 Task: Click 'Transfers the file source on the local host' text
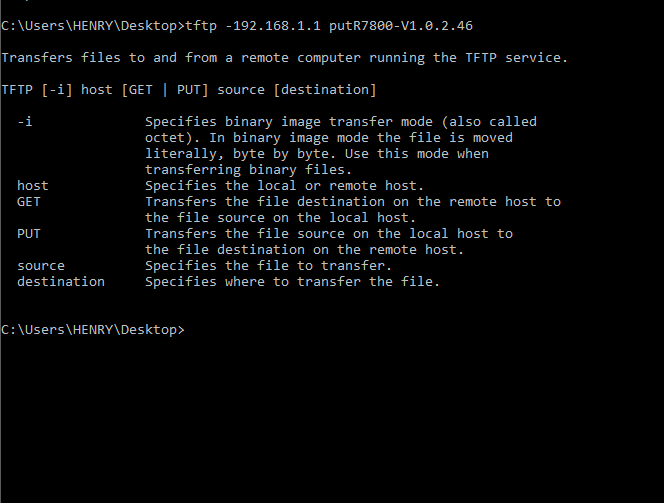(x=328, y=233)
